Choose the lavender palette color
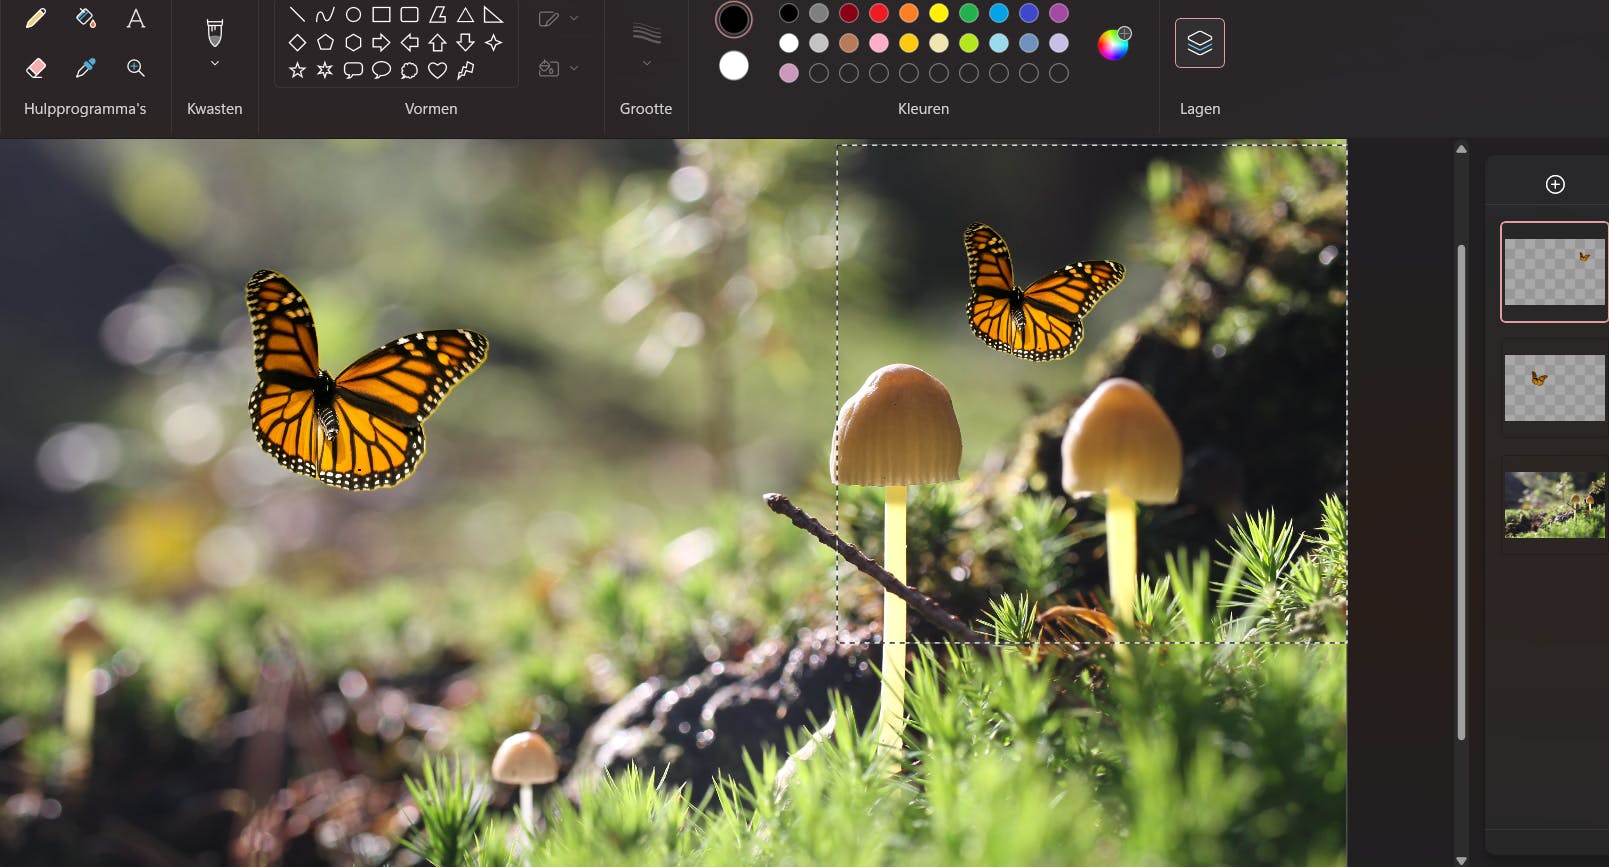Viewport: 1609px width, 867px height. pos(1059,43)
